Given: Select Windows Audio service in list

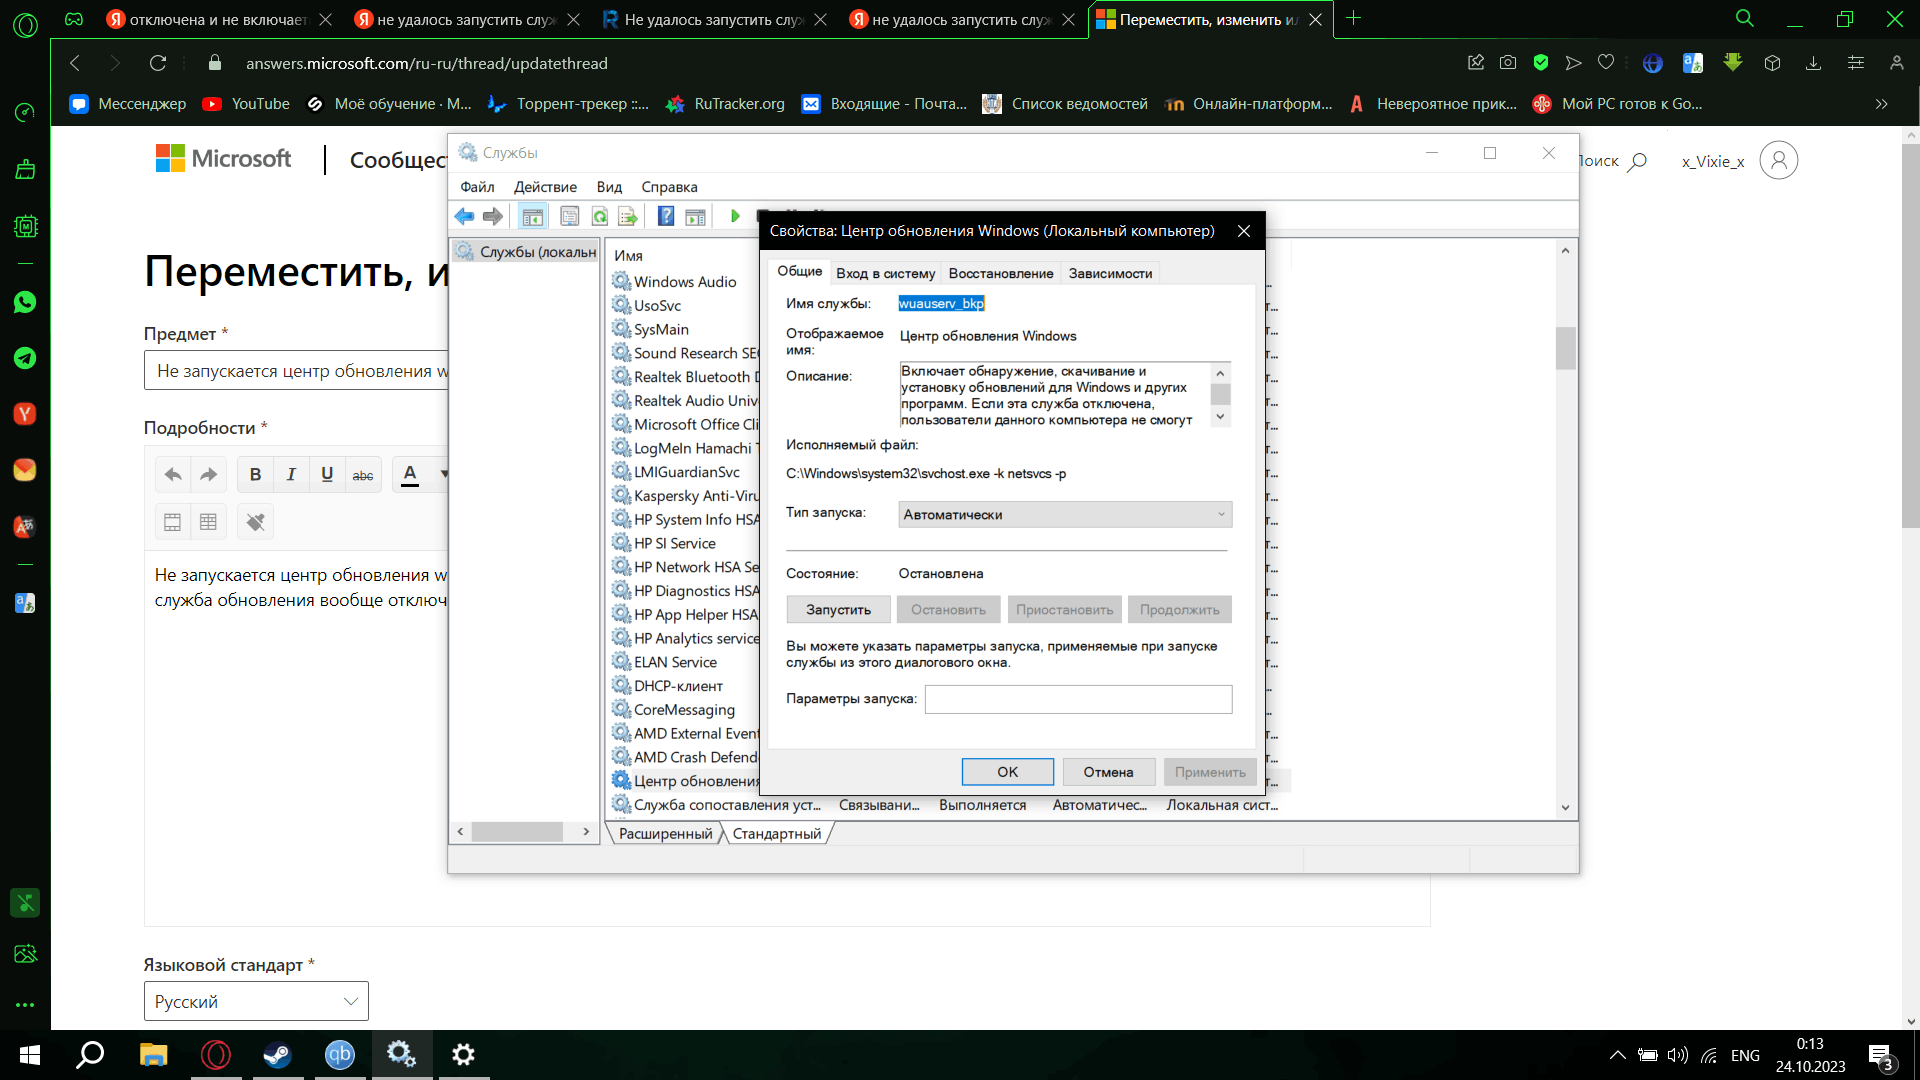Looking at the screenshot, I should click(x=685, y=282).
